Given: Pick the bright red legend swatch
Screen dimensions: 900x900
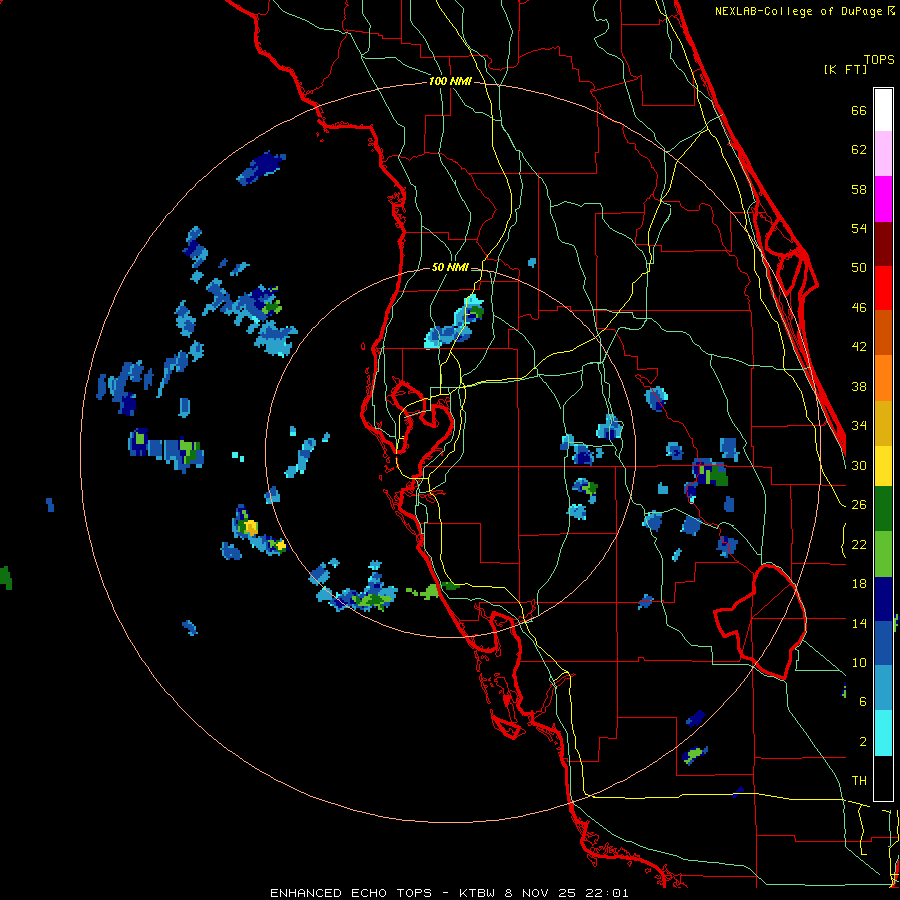Looking at the screenshot, I should click(883, 288).
